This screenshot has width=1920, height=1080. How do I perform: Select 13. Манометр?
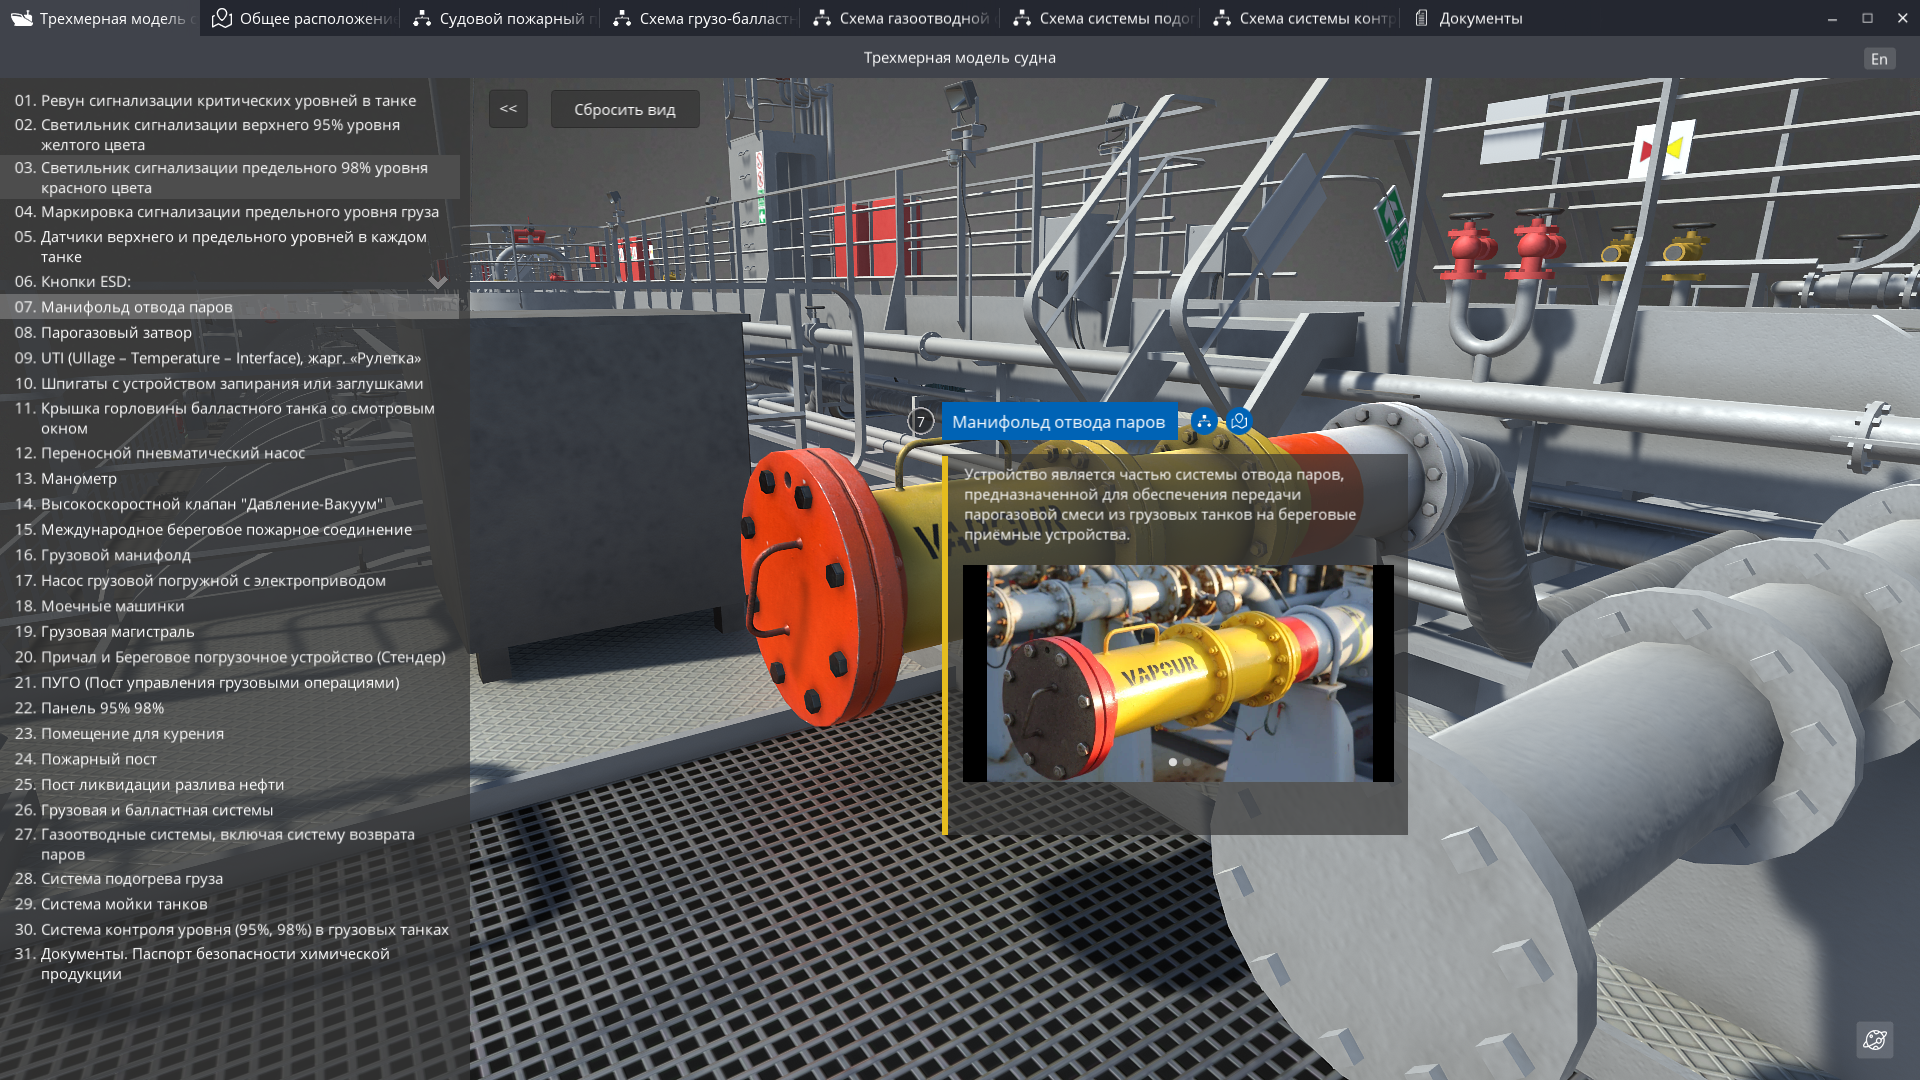tap(230, 478)
